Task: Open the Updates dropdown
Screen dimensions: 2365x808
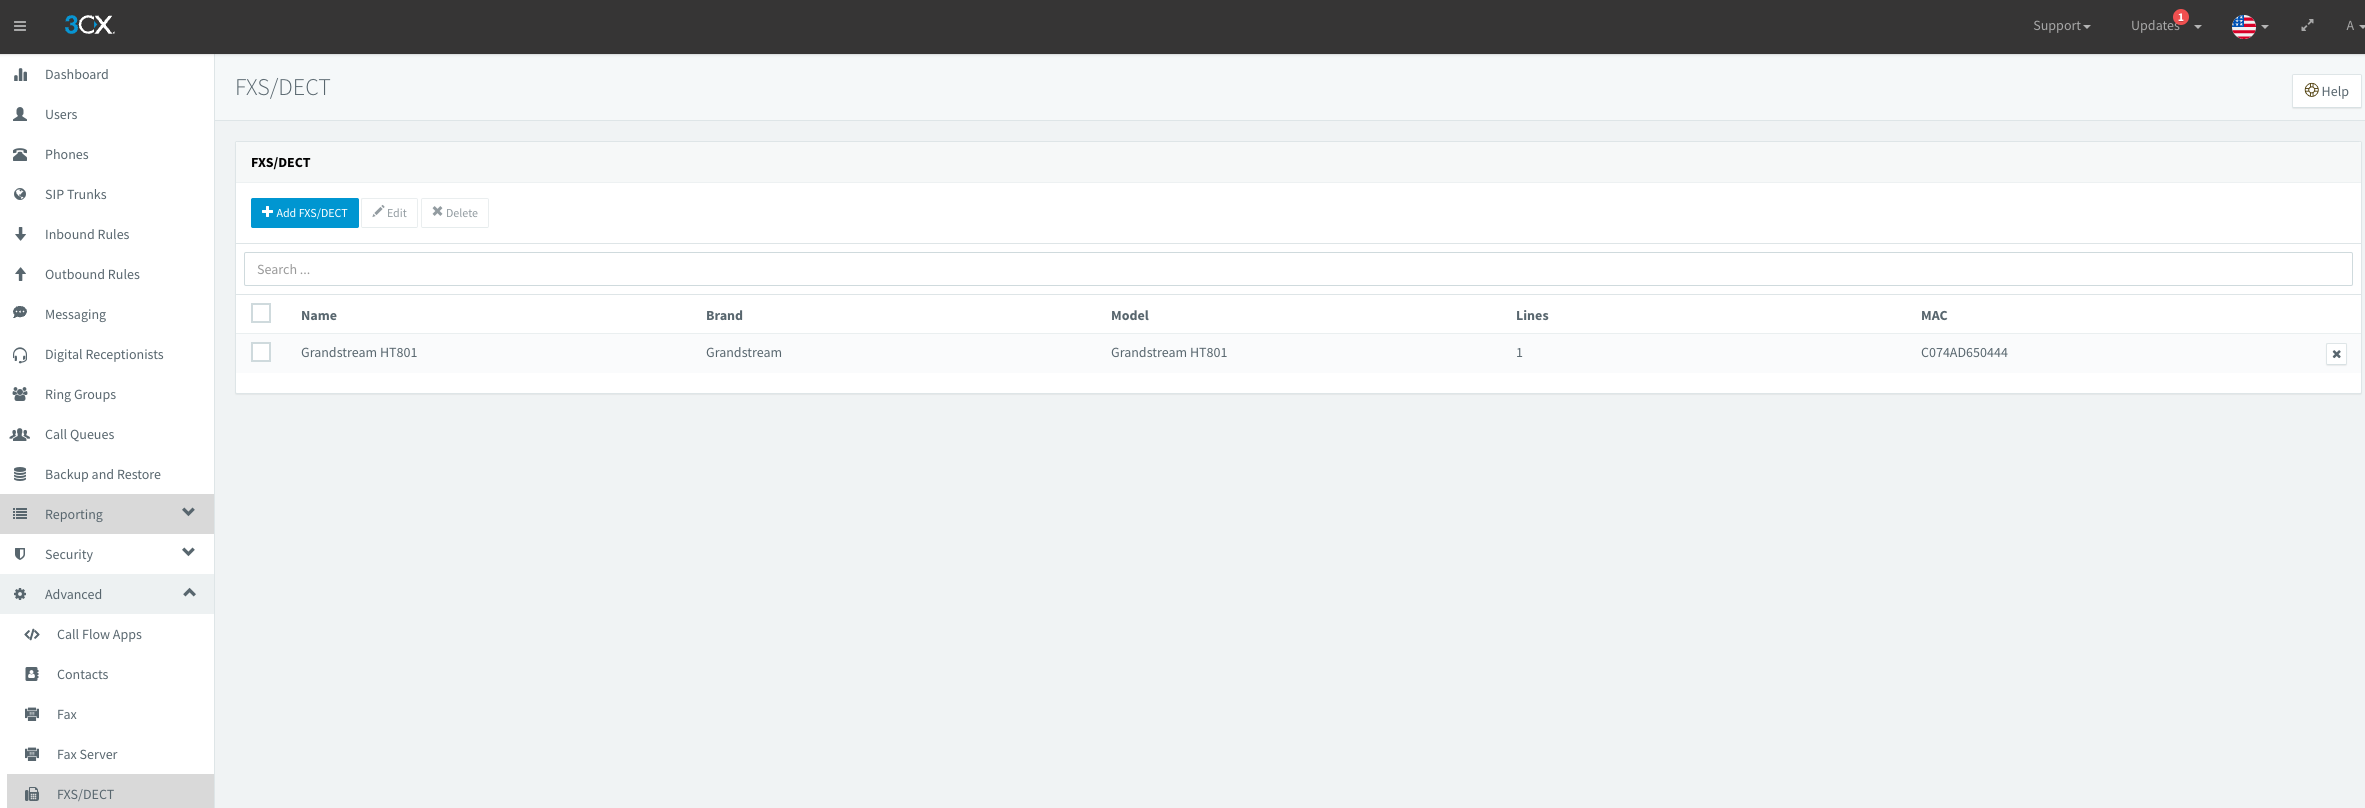Action: click(2165, 26)
